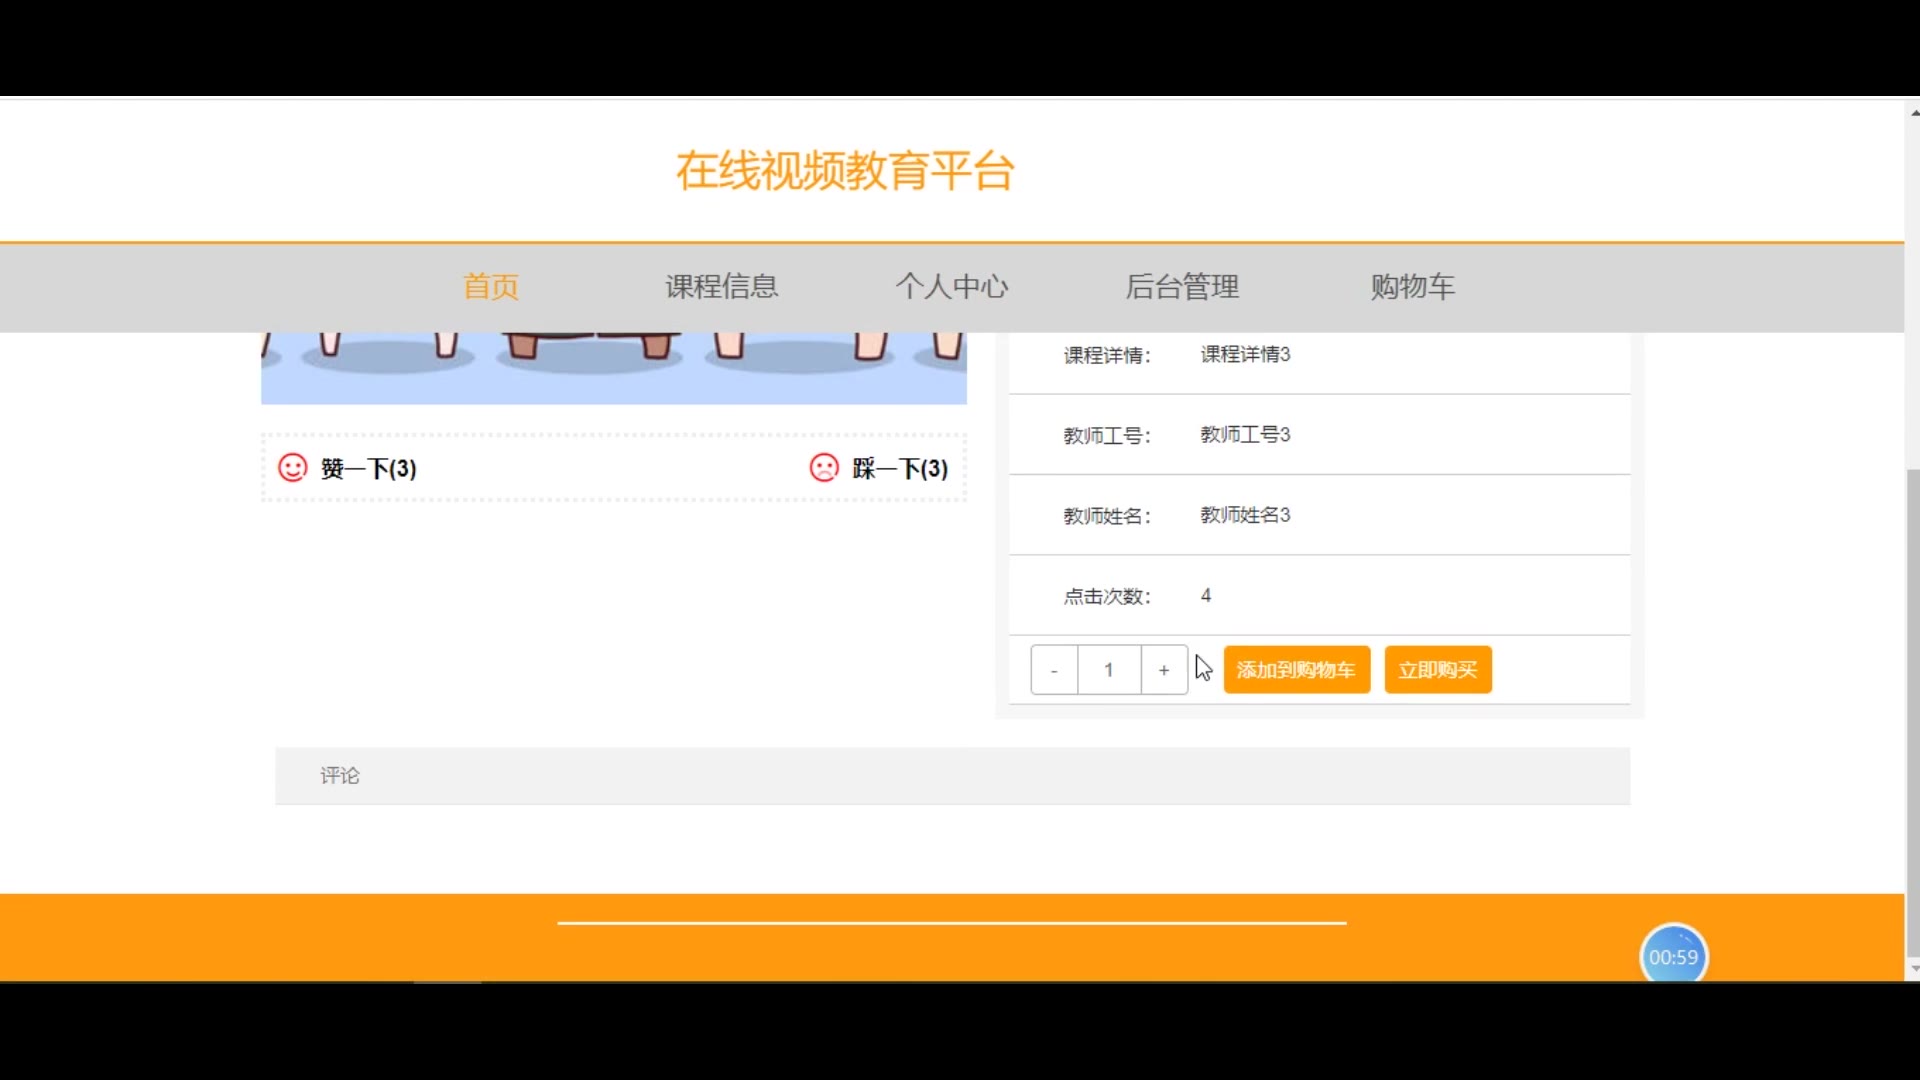Viewport: 1920px width, 1080px height.
Task: Decrease quantity with the minus button
Action: click(x=1054, y=670)
